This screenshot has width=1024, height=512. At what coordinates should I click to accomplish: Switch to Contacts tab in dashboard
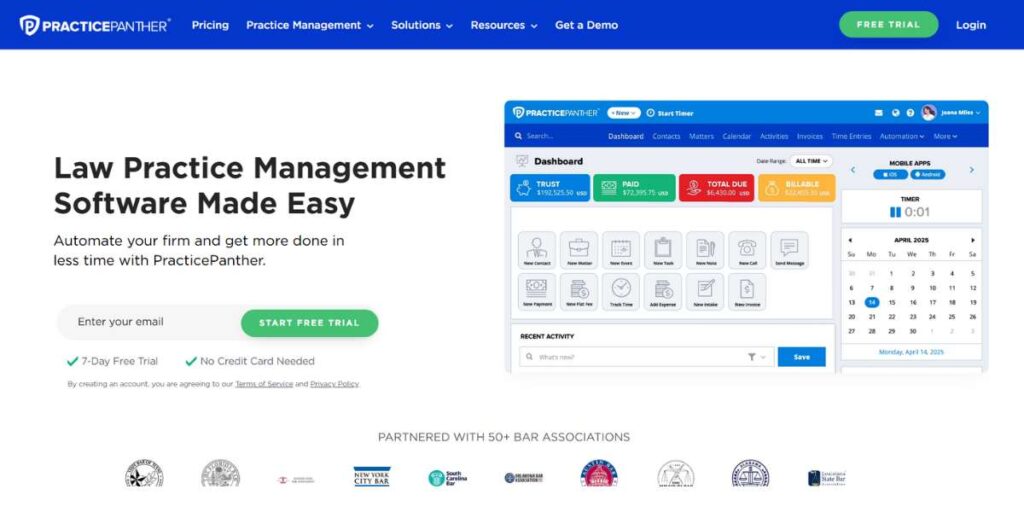666,136
